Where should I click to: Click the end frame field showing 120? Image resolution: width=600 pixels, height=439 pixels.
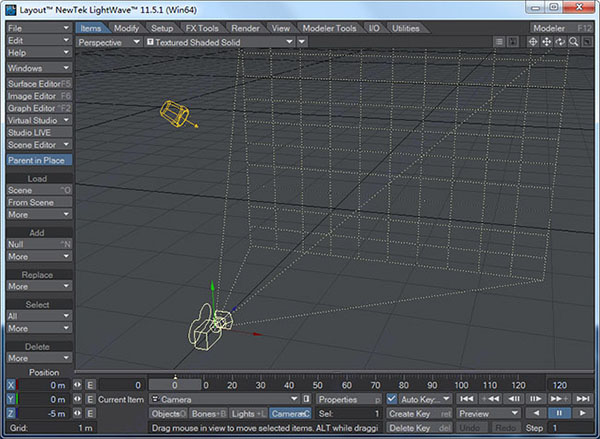point(571,385)
